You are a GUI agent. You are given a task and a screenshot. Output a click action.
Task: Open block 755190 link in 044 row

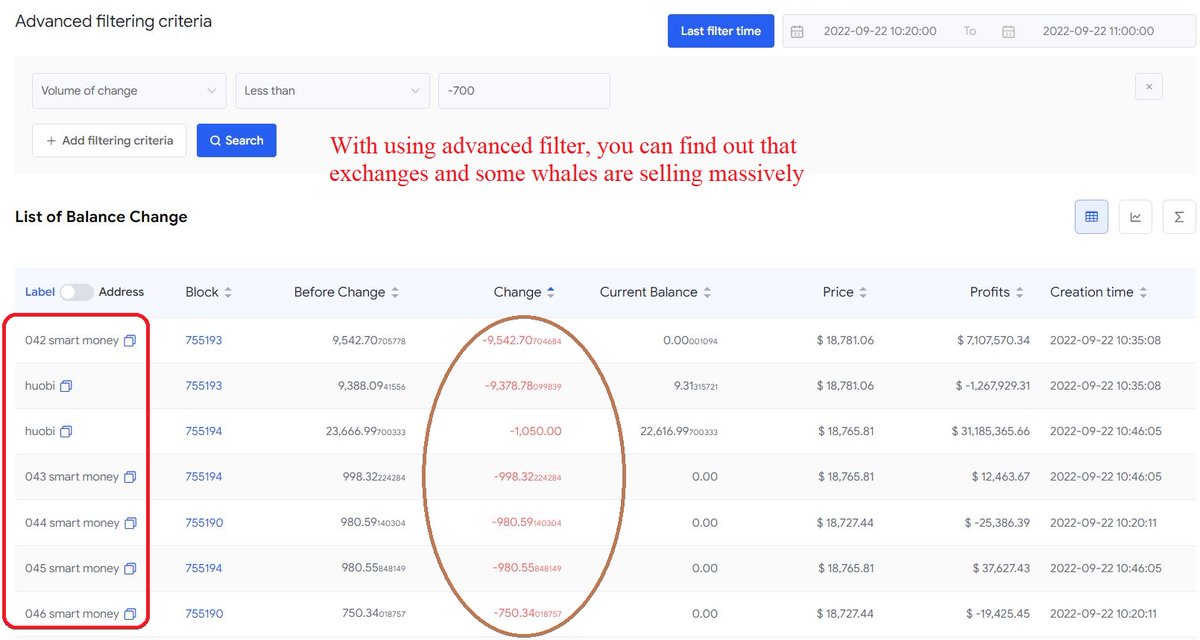tap(204, 523)
